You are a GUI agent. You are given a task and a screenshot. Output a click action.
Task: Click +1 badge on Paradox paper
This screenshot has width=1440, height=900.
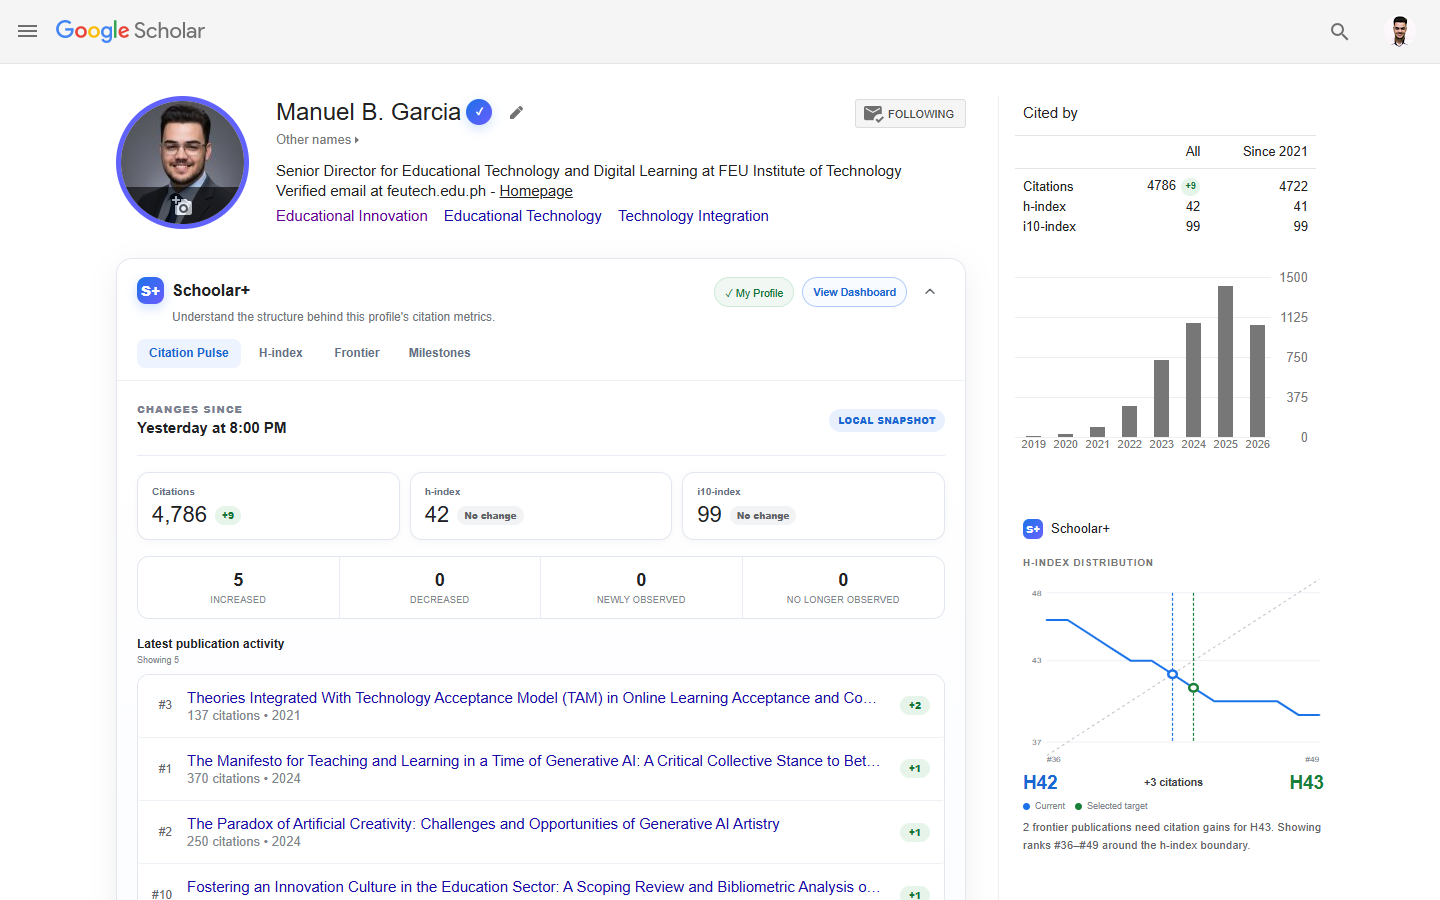click(x=915, y=832)
